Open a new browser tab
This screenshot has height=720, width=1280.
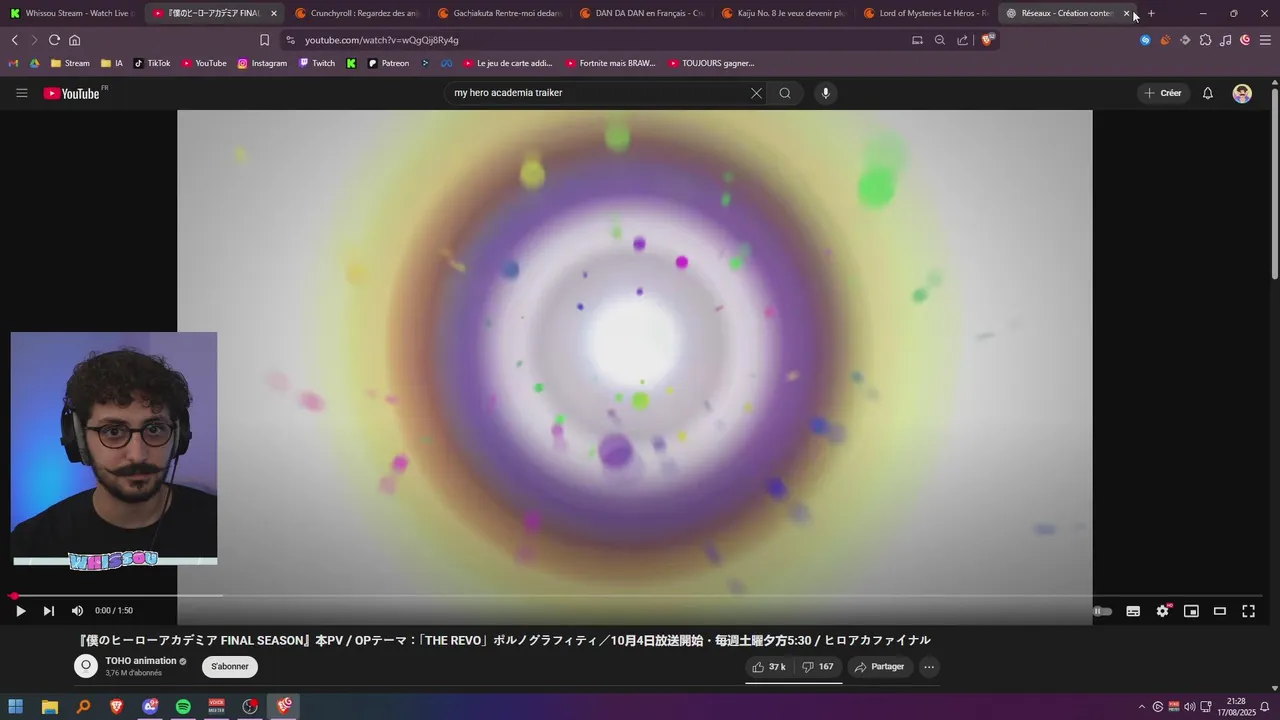pos(1151,13)
